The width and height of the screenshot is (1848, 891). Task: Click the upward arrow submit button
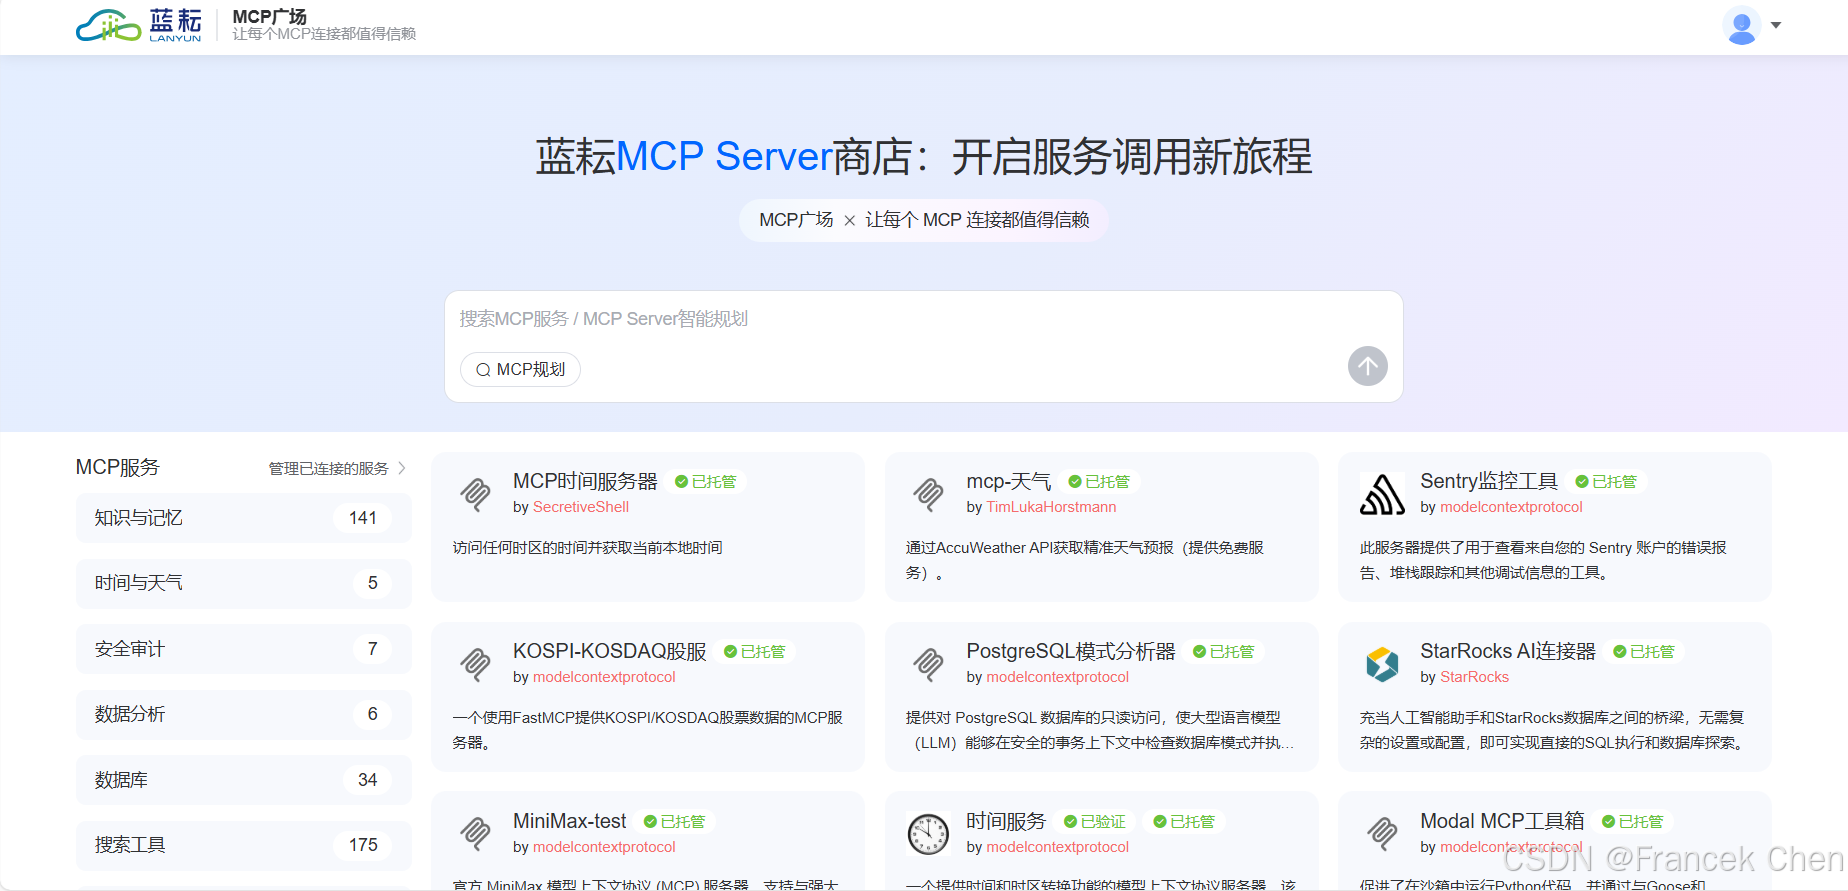point(1367,366)
